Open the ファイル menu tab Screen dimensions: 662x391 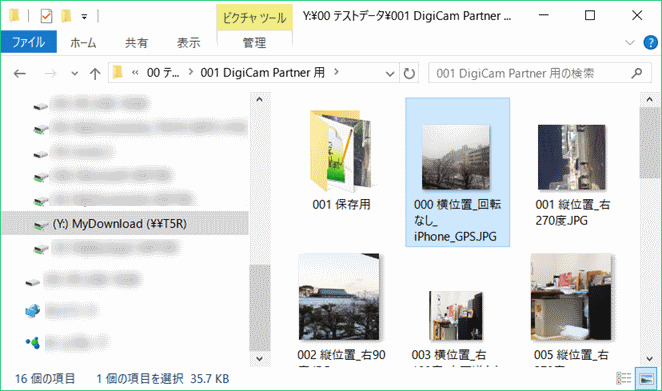click(28, 42)
